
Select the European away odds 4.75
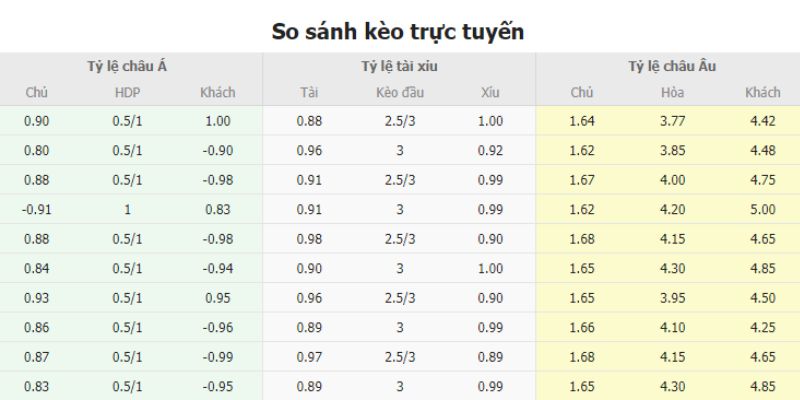762,181
